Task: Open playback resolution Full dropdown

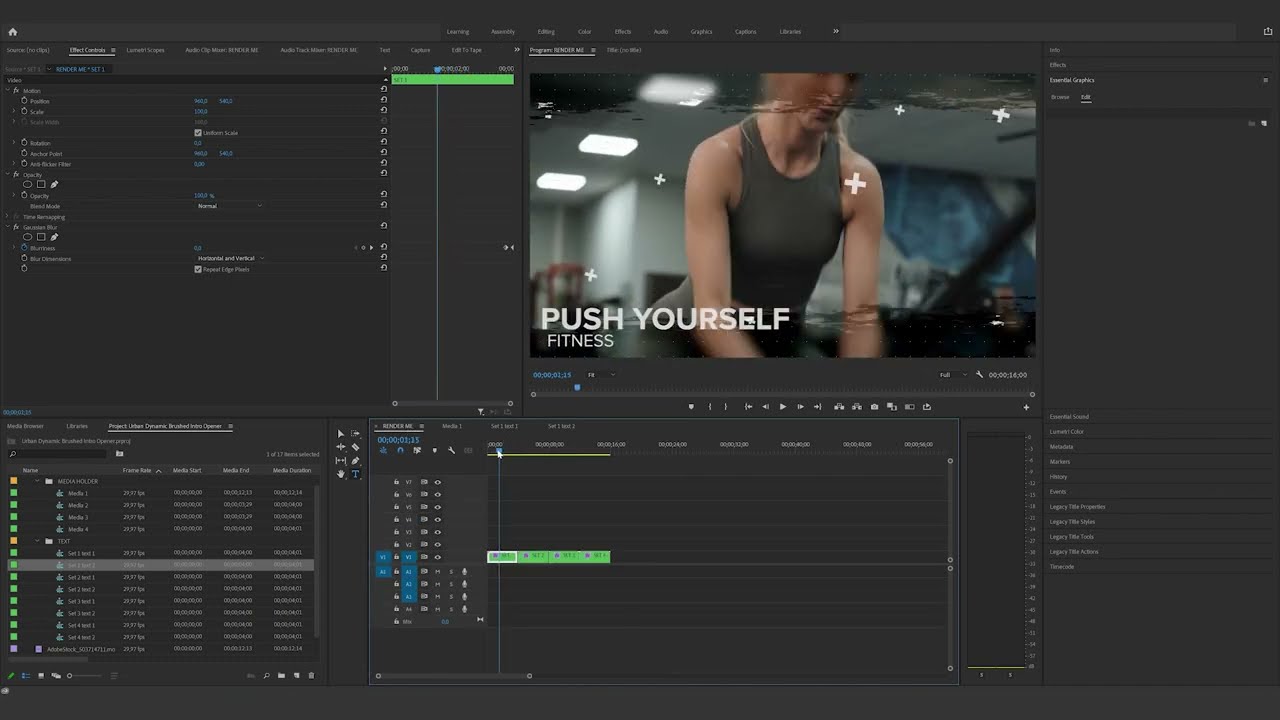Action: (x=952, y=375)
